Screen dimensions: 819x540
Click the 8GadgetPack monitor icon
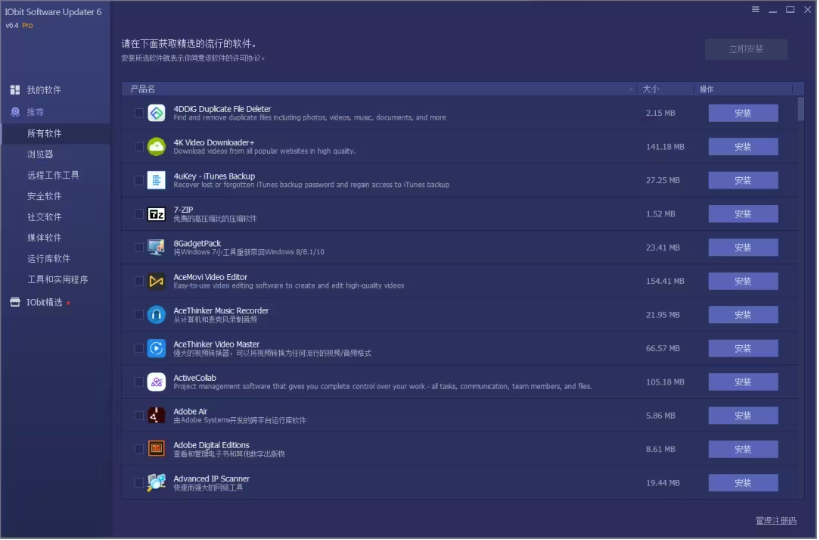coord(156,248)
